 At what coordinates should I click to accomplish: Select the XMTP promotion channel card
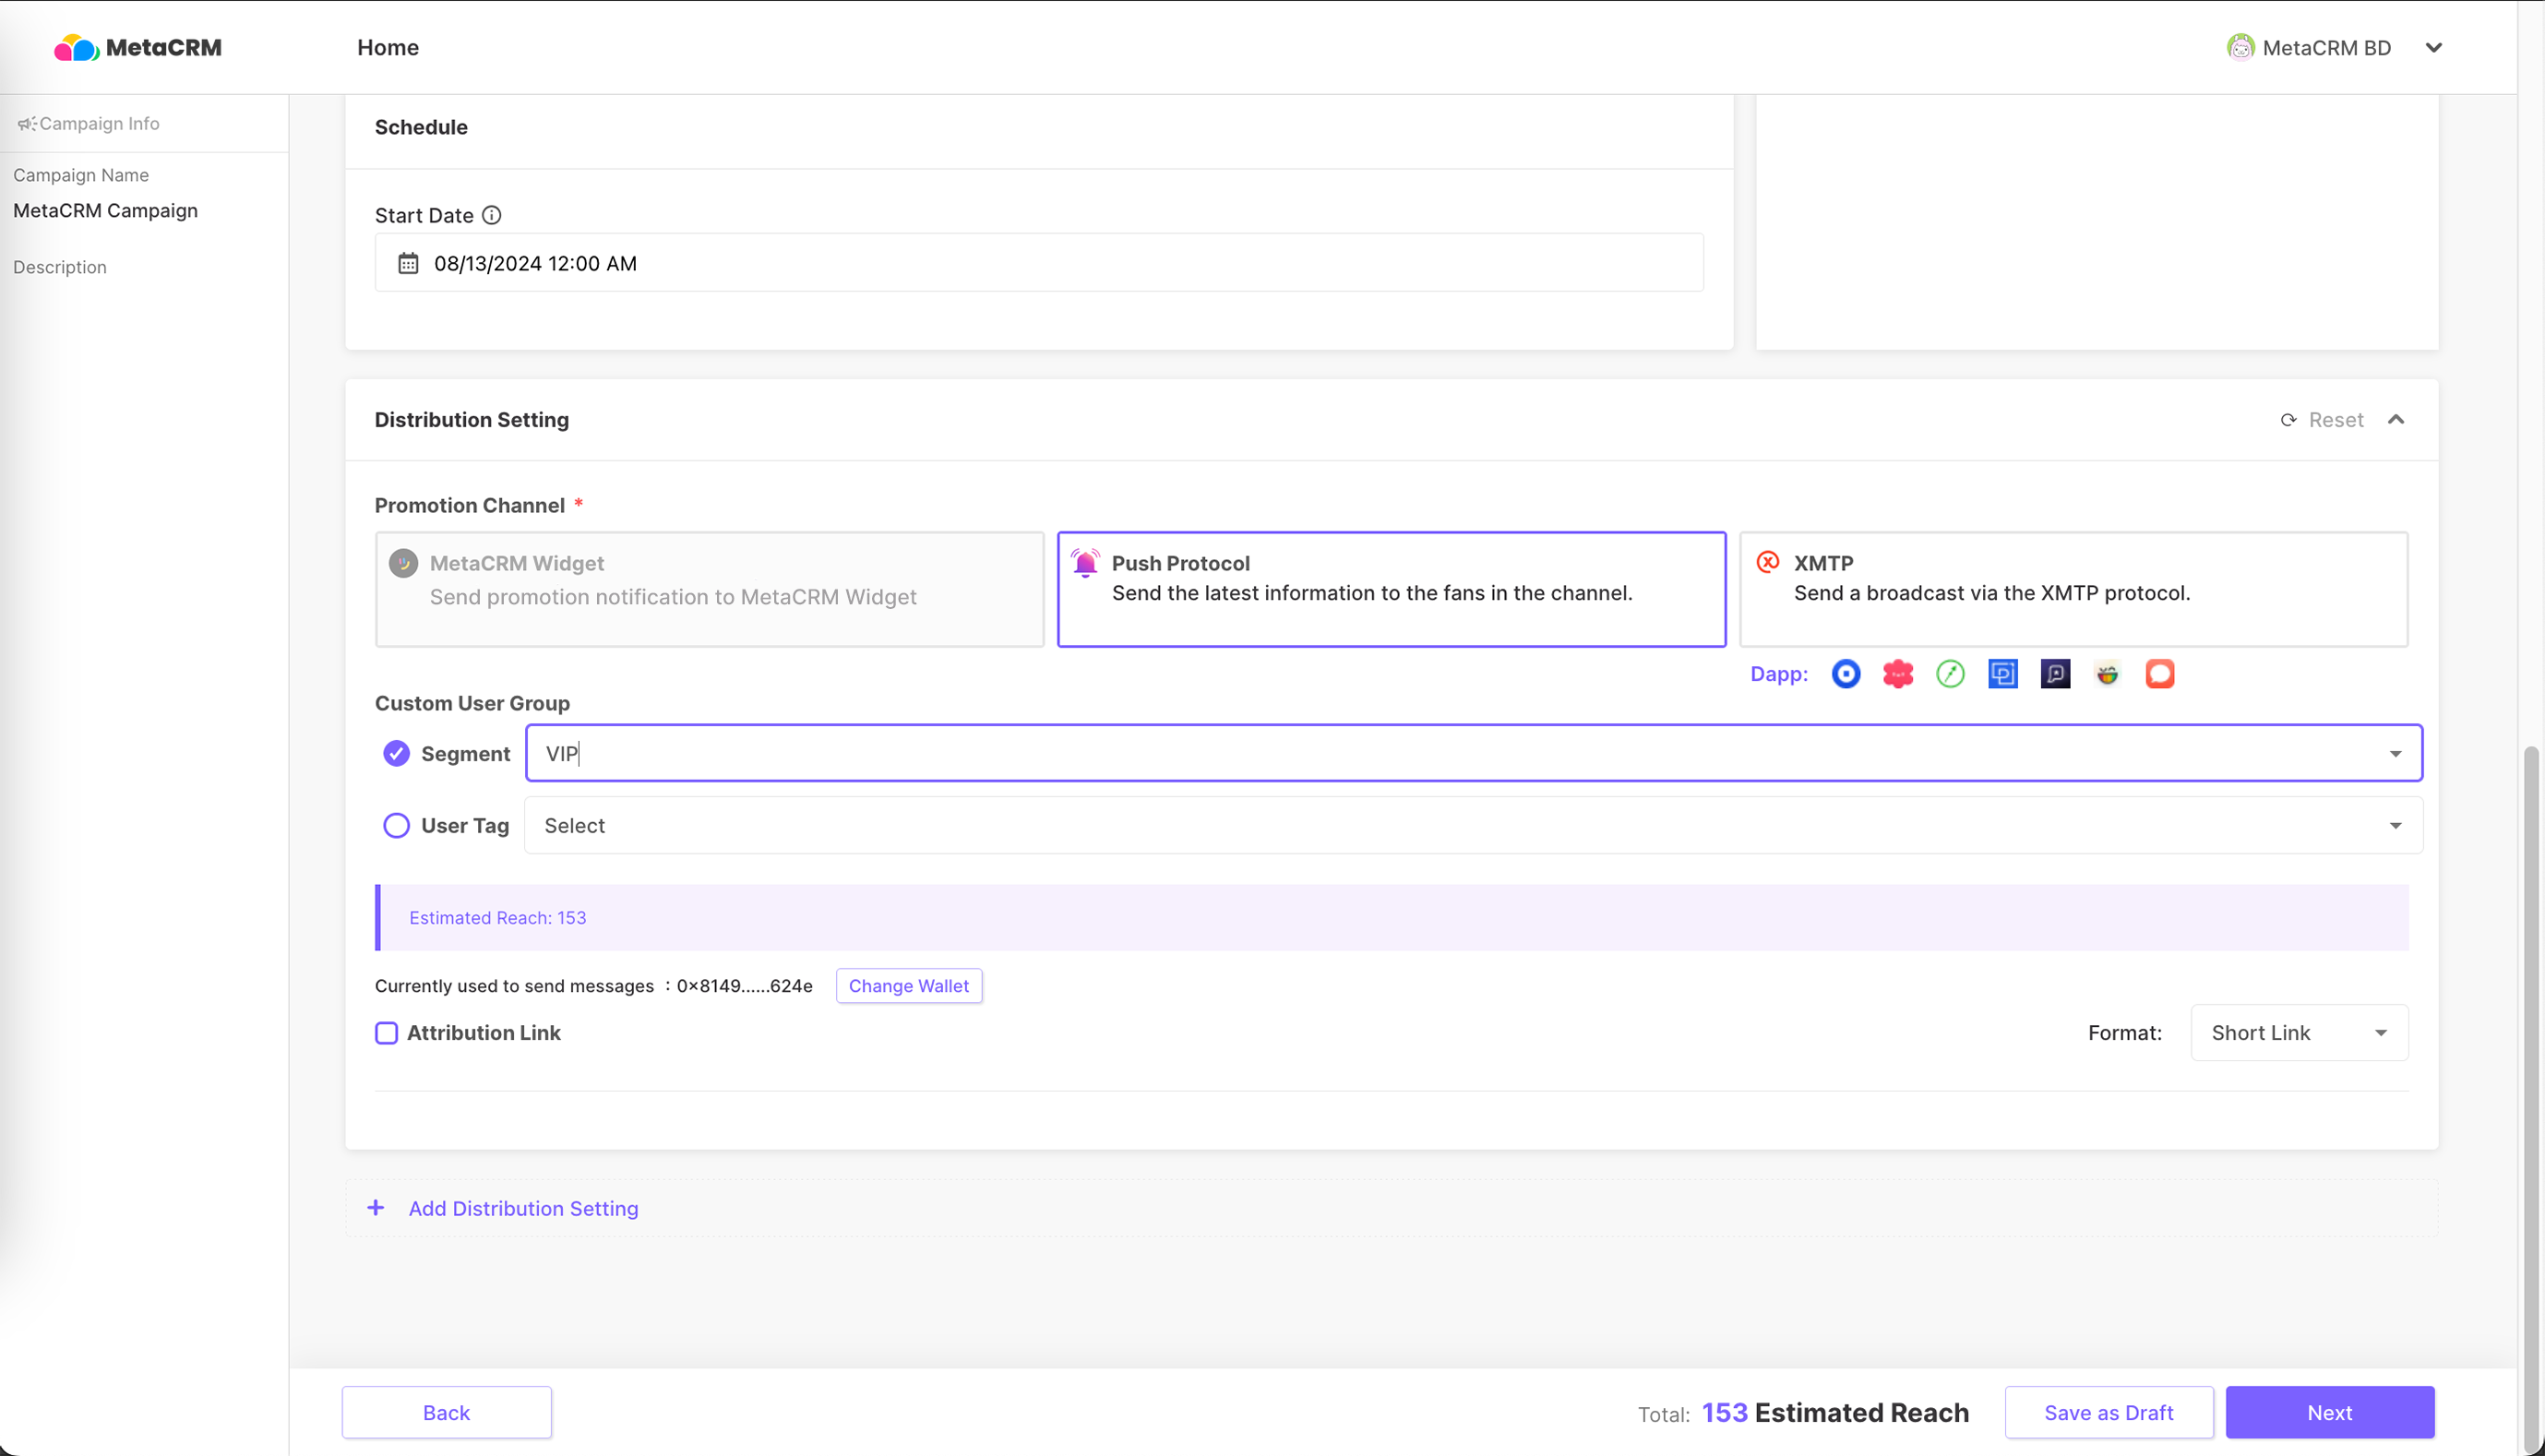pyautogui.click(x=2073, y=589)
